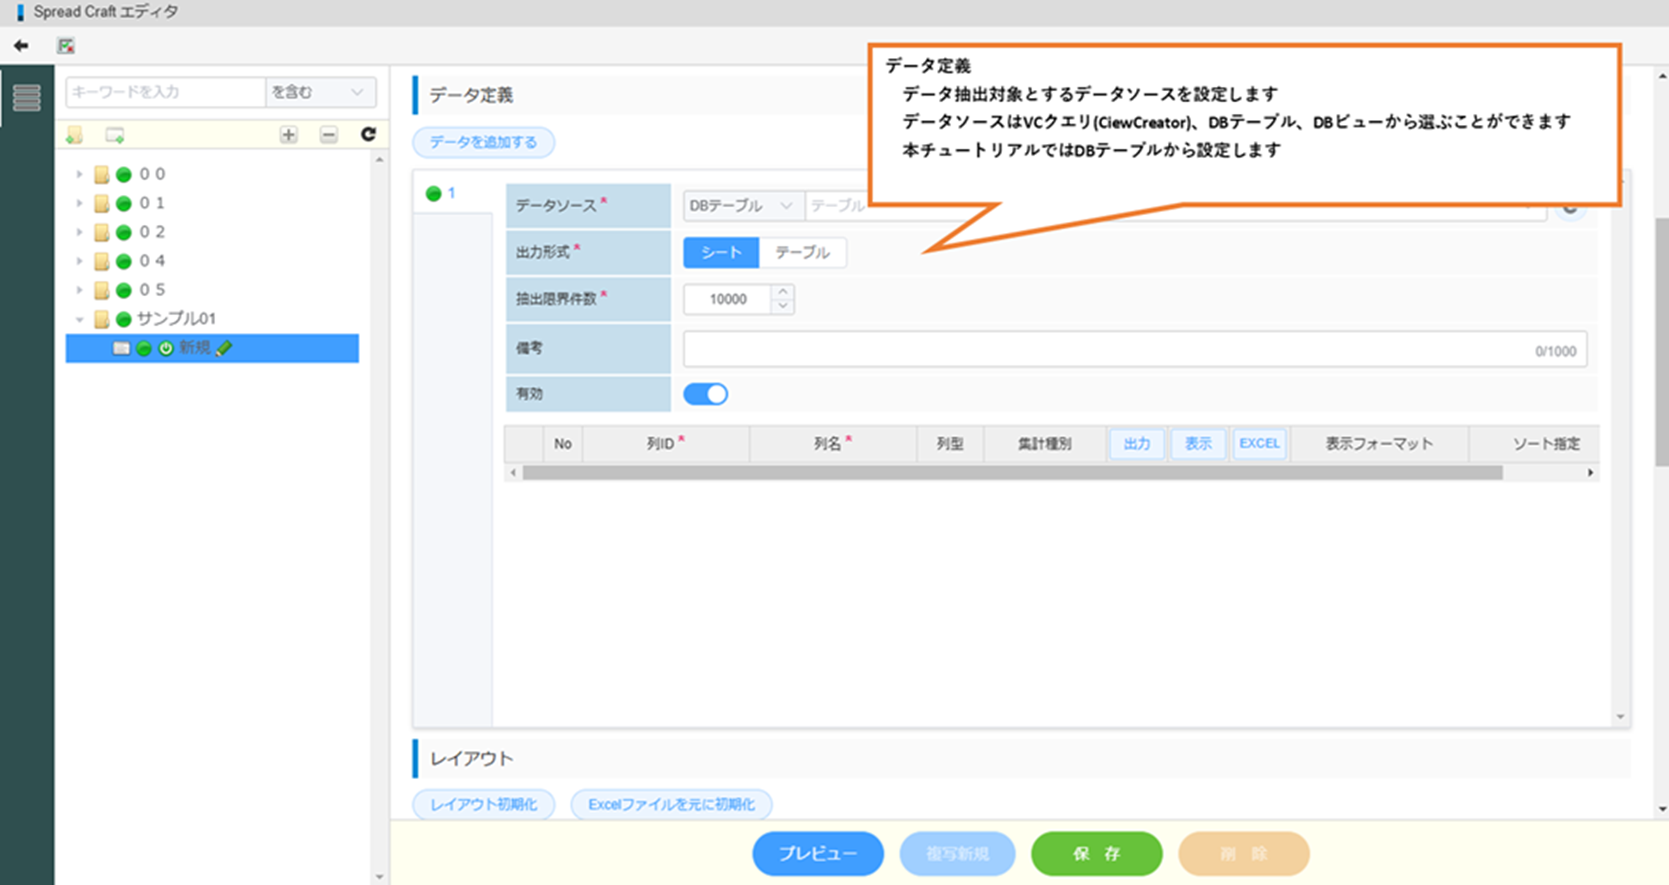Collapse all tree nodes with the minus icon
The image size is (1669, 885).
329,135
